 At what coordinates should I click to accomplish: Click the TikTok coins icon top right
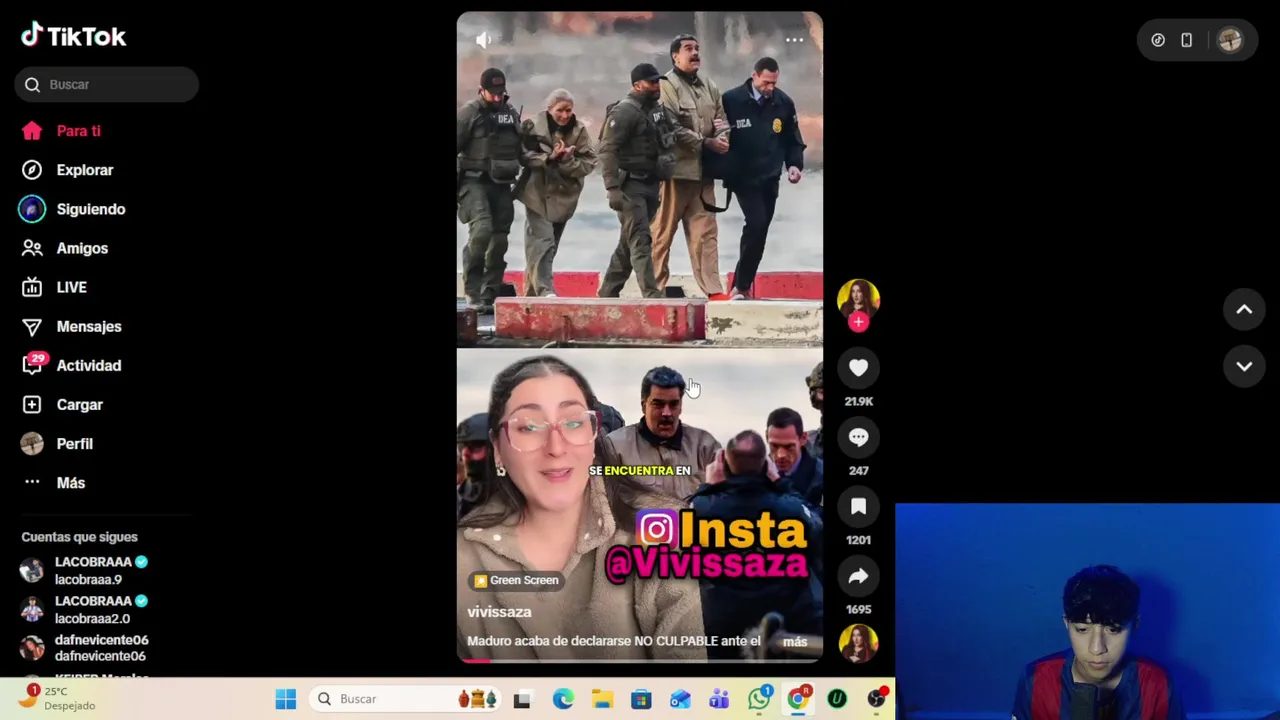[x=1158, y=40]
